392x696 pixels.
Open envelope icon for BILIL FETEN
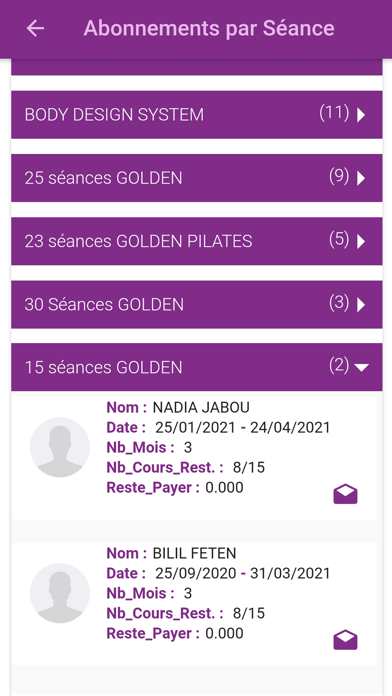coord(345,640)
